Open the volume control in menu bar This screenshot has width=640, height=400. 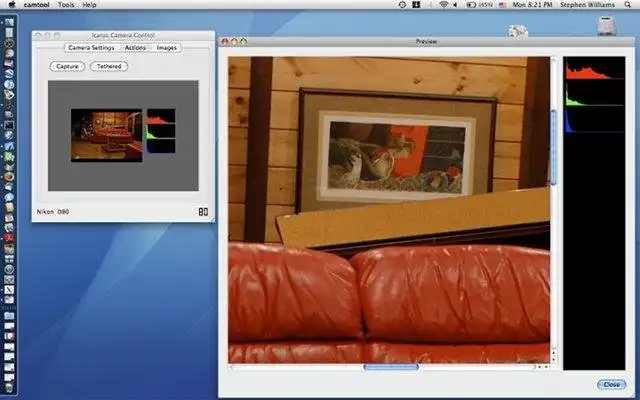(x=455, y=5)
